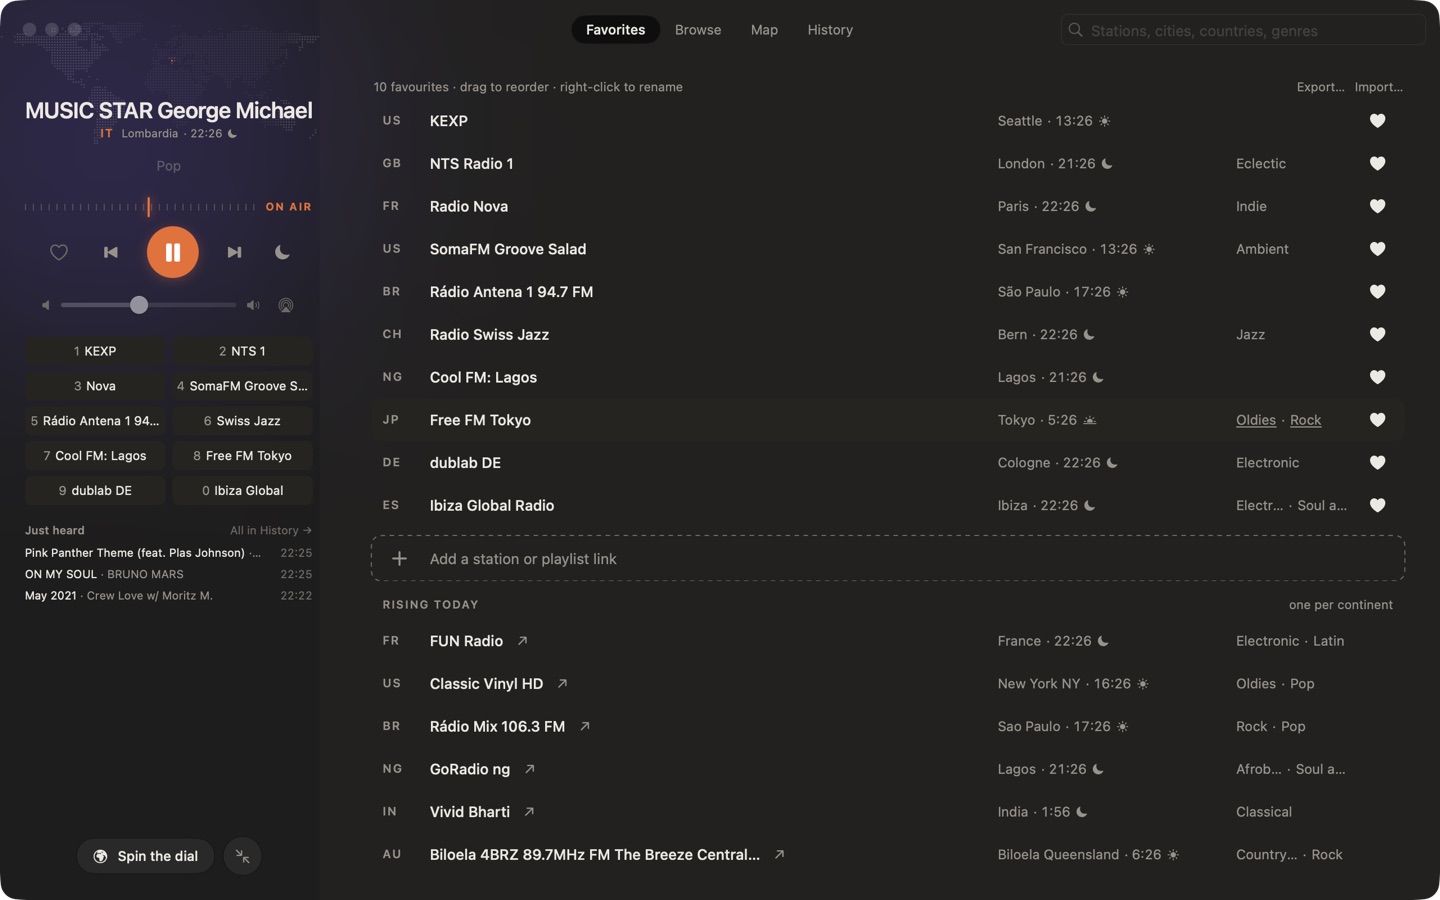Screen dimensions: 1440x900
Task: Click the collapse player arrows icon
Action: [x=243, y=856]
